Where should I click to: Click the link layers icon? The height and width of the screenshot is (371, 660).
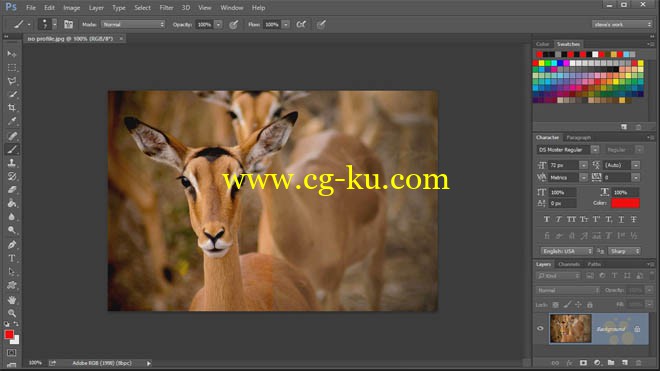pos(555,363)
